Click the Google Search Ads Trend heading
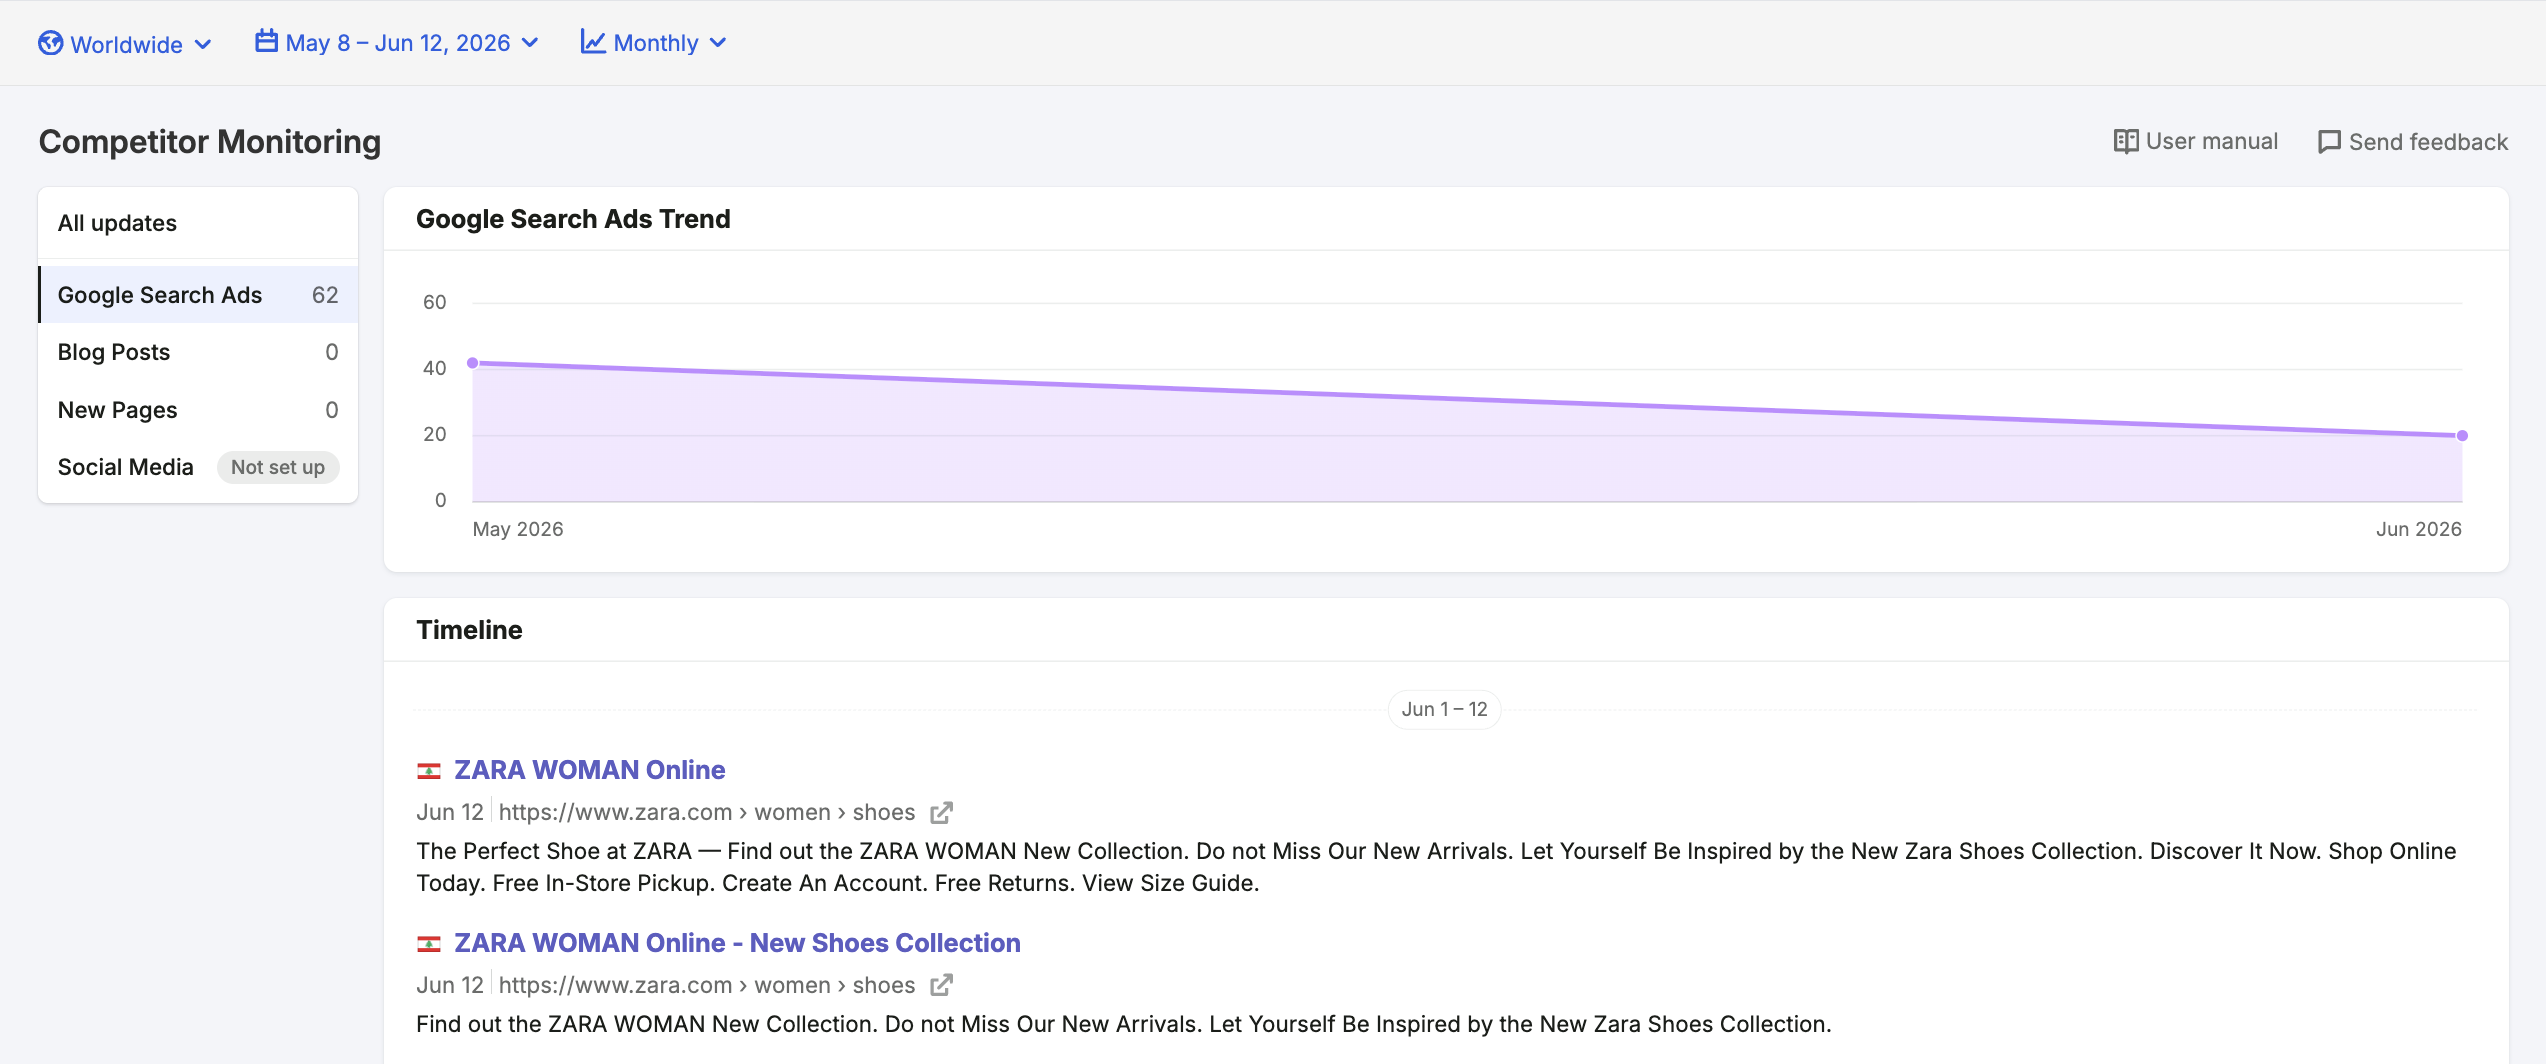 [573, 219]
